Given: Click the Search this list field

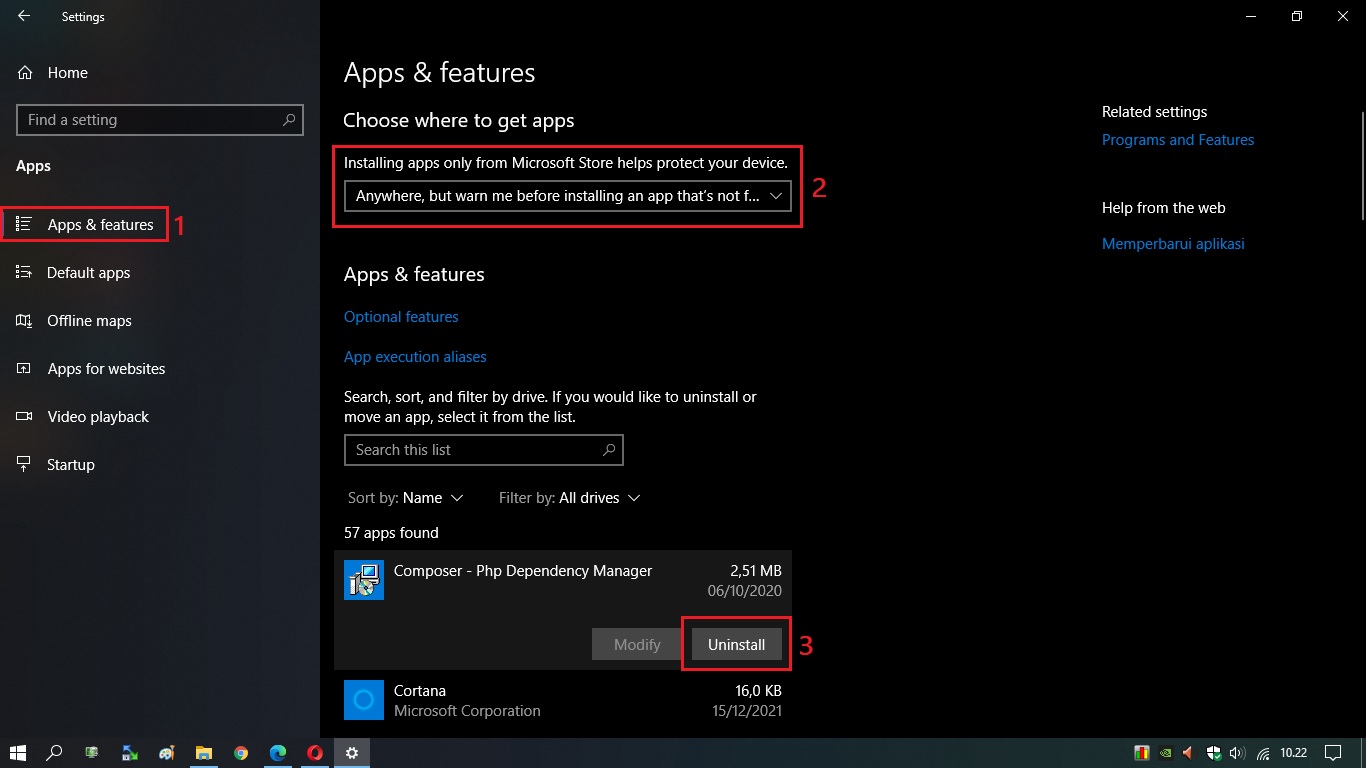Looking at the screenshot, I should [484, 450].
